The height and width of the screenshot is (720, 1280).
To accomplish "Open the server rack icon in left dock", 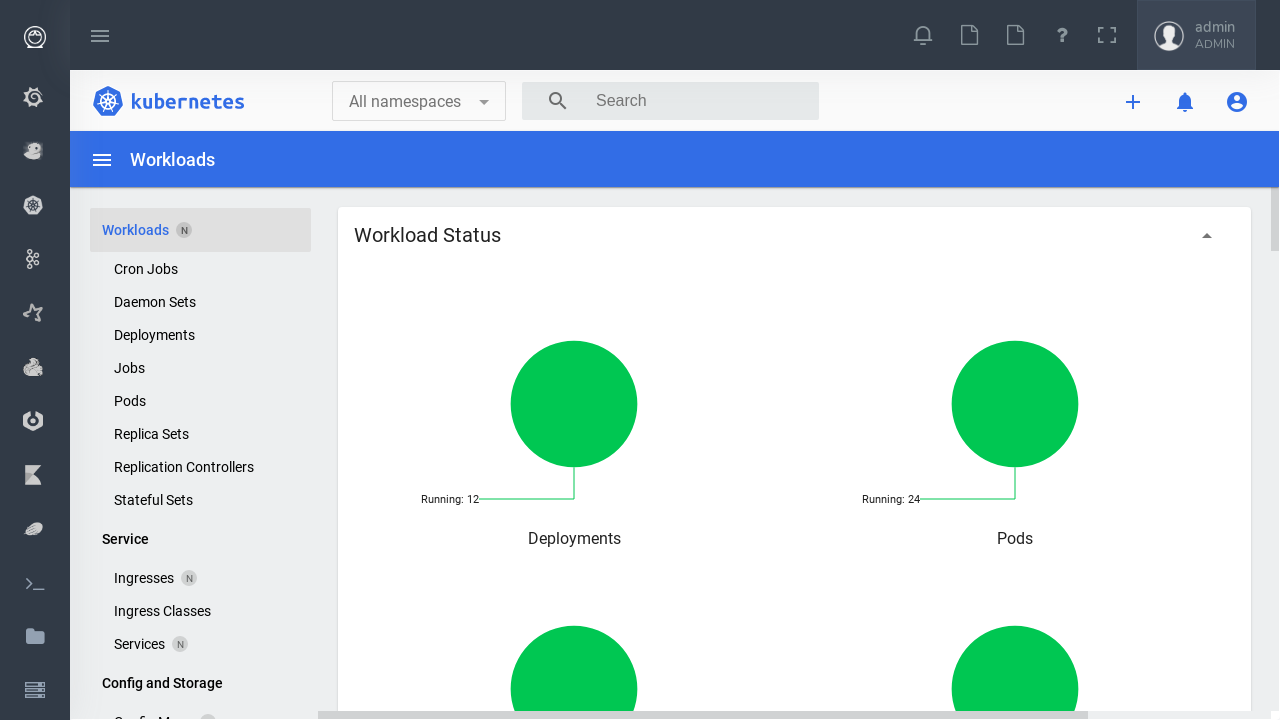I will coord(35,690).
